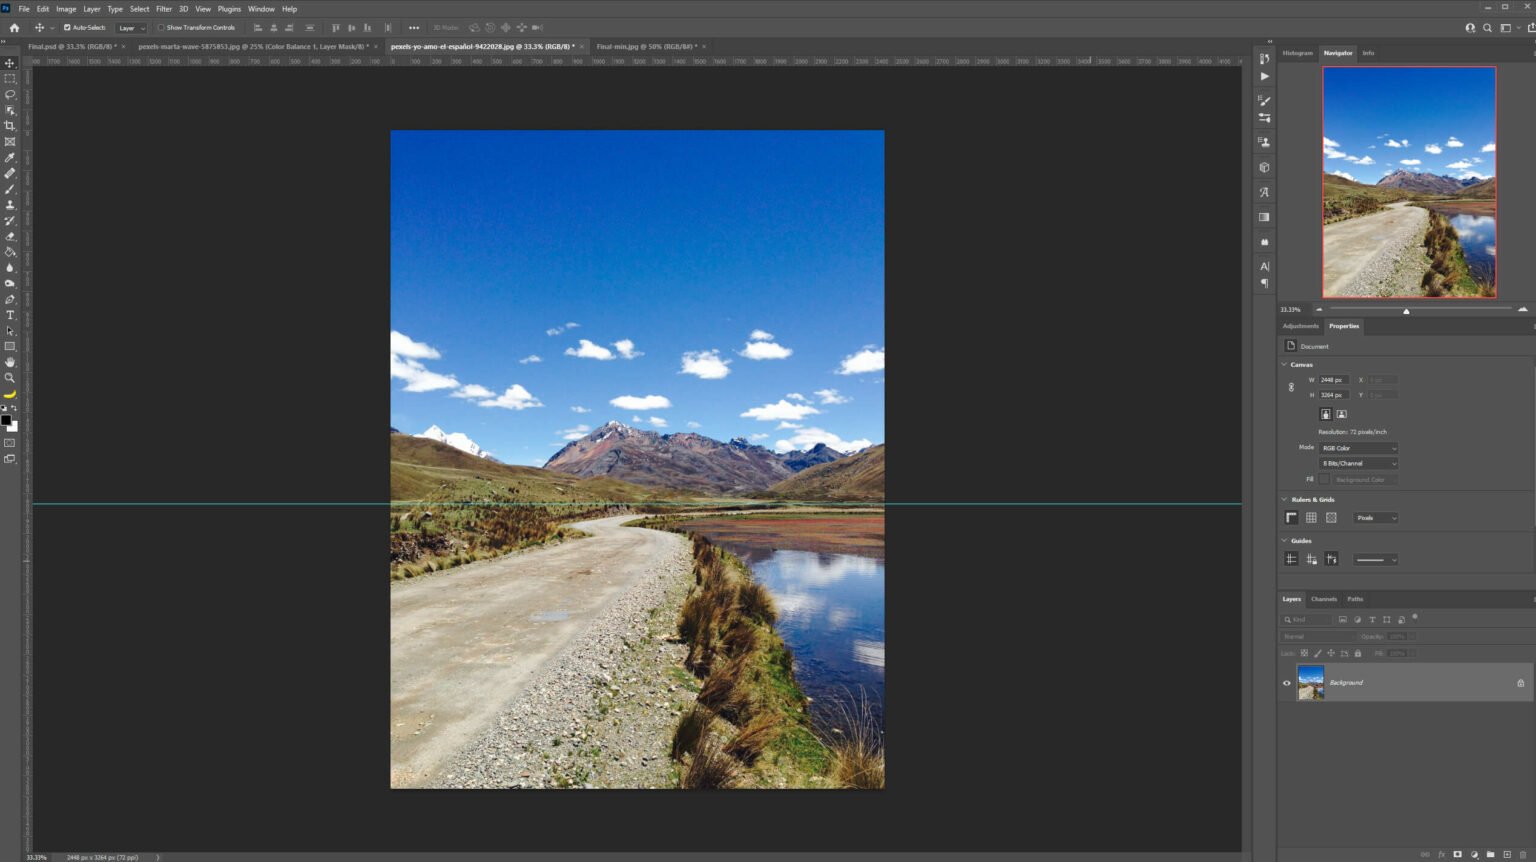Click the Home icon in options bar
Viewport: 1536px width, 862px height.
coord(14,28)
